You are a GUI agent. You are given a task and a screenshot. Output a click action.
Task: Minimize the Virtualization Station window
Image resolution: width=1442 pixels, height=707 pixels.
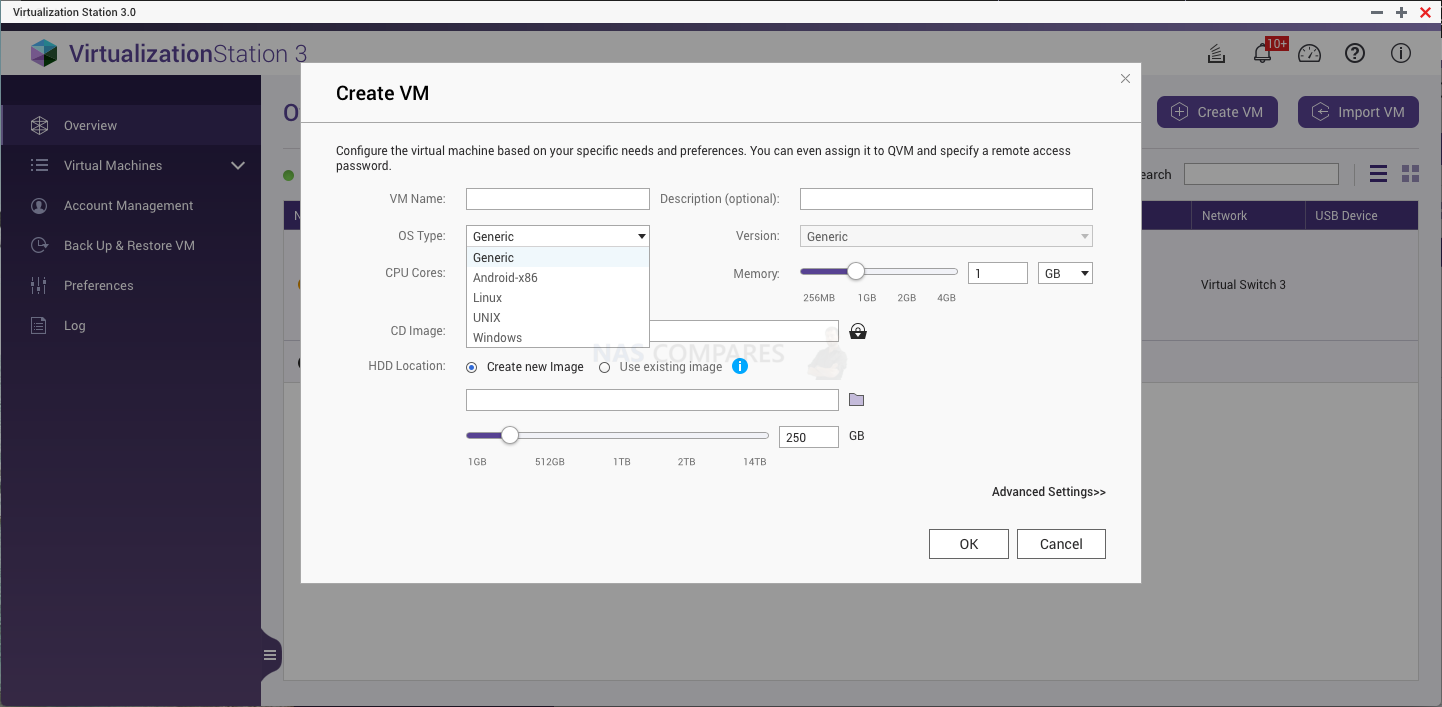tap(1377, 13)
